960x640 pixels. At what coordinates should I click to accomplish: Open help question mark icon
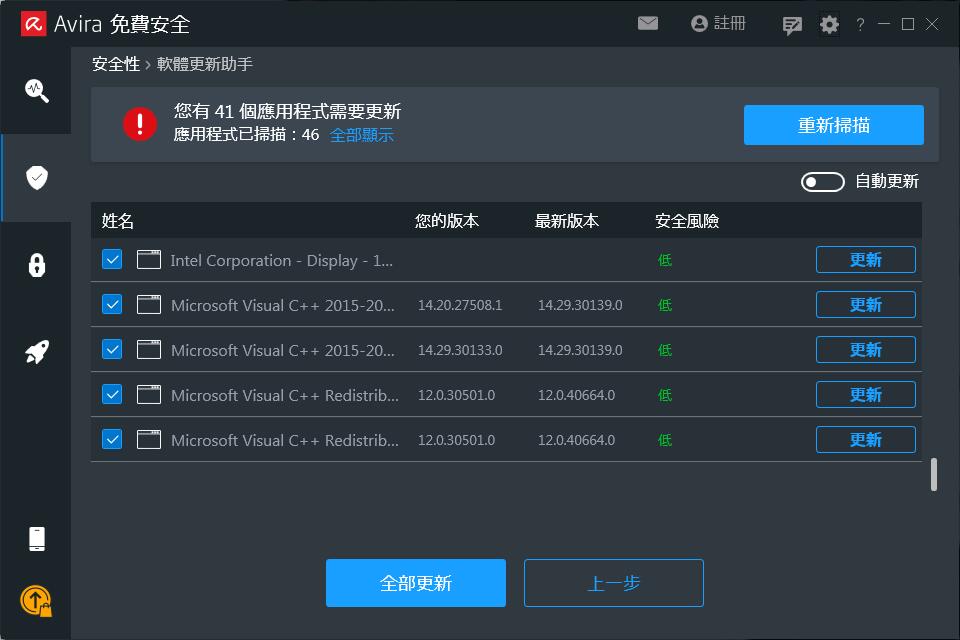pos(860,24)
